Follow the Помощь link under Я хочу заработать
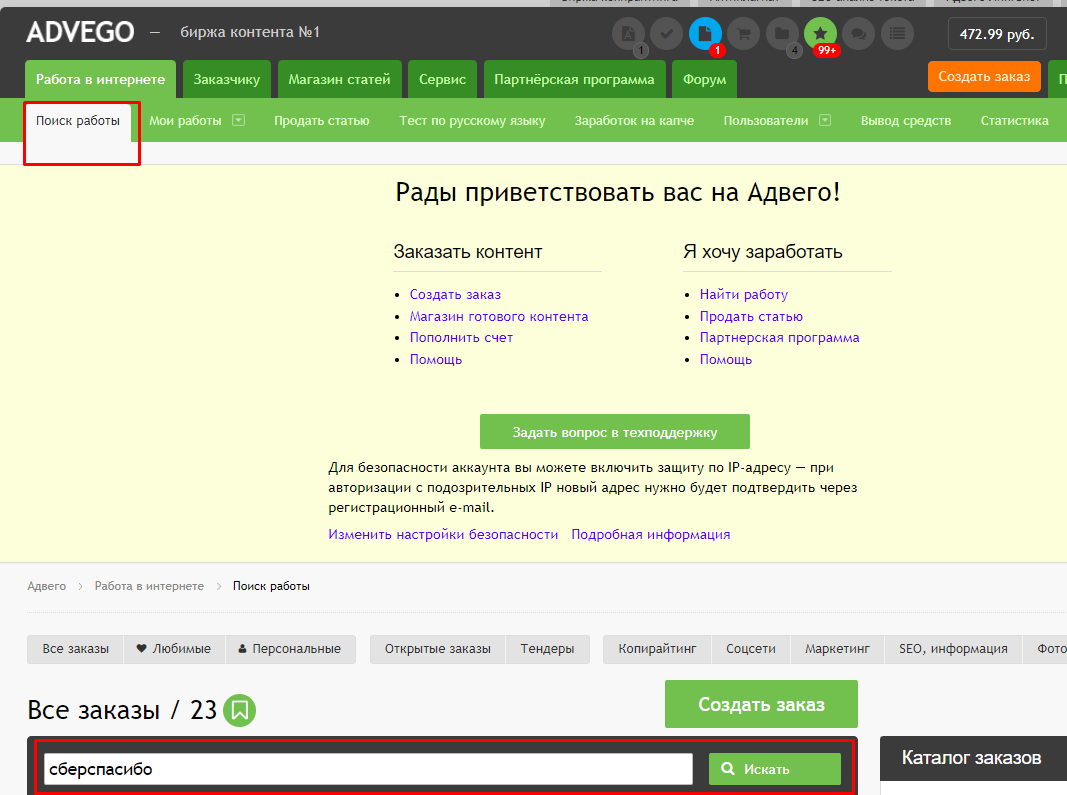The height and width of the screenshot is (795, 1067). [x=725, y=359]
